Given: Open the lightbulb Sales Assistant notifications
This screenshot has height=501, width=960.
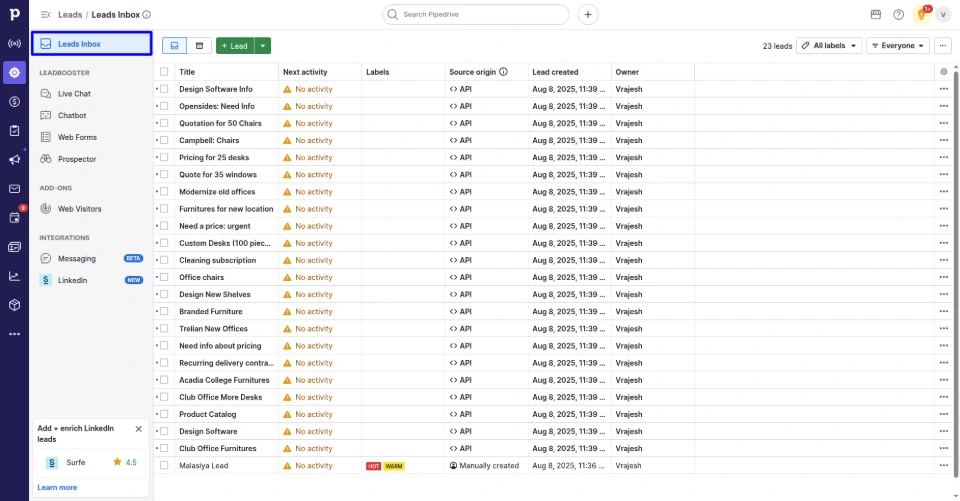Looking at the screenshot, I should point(921,15).
